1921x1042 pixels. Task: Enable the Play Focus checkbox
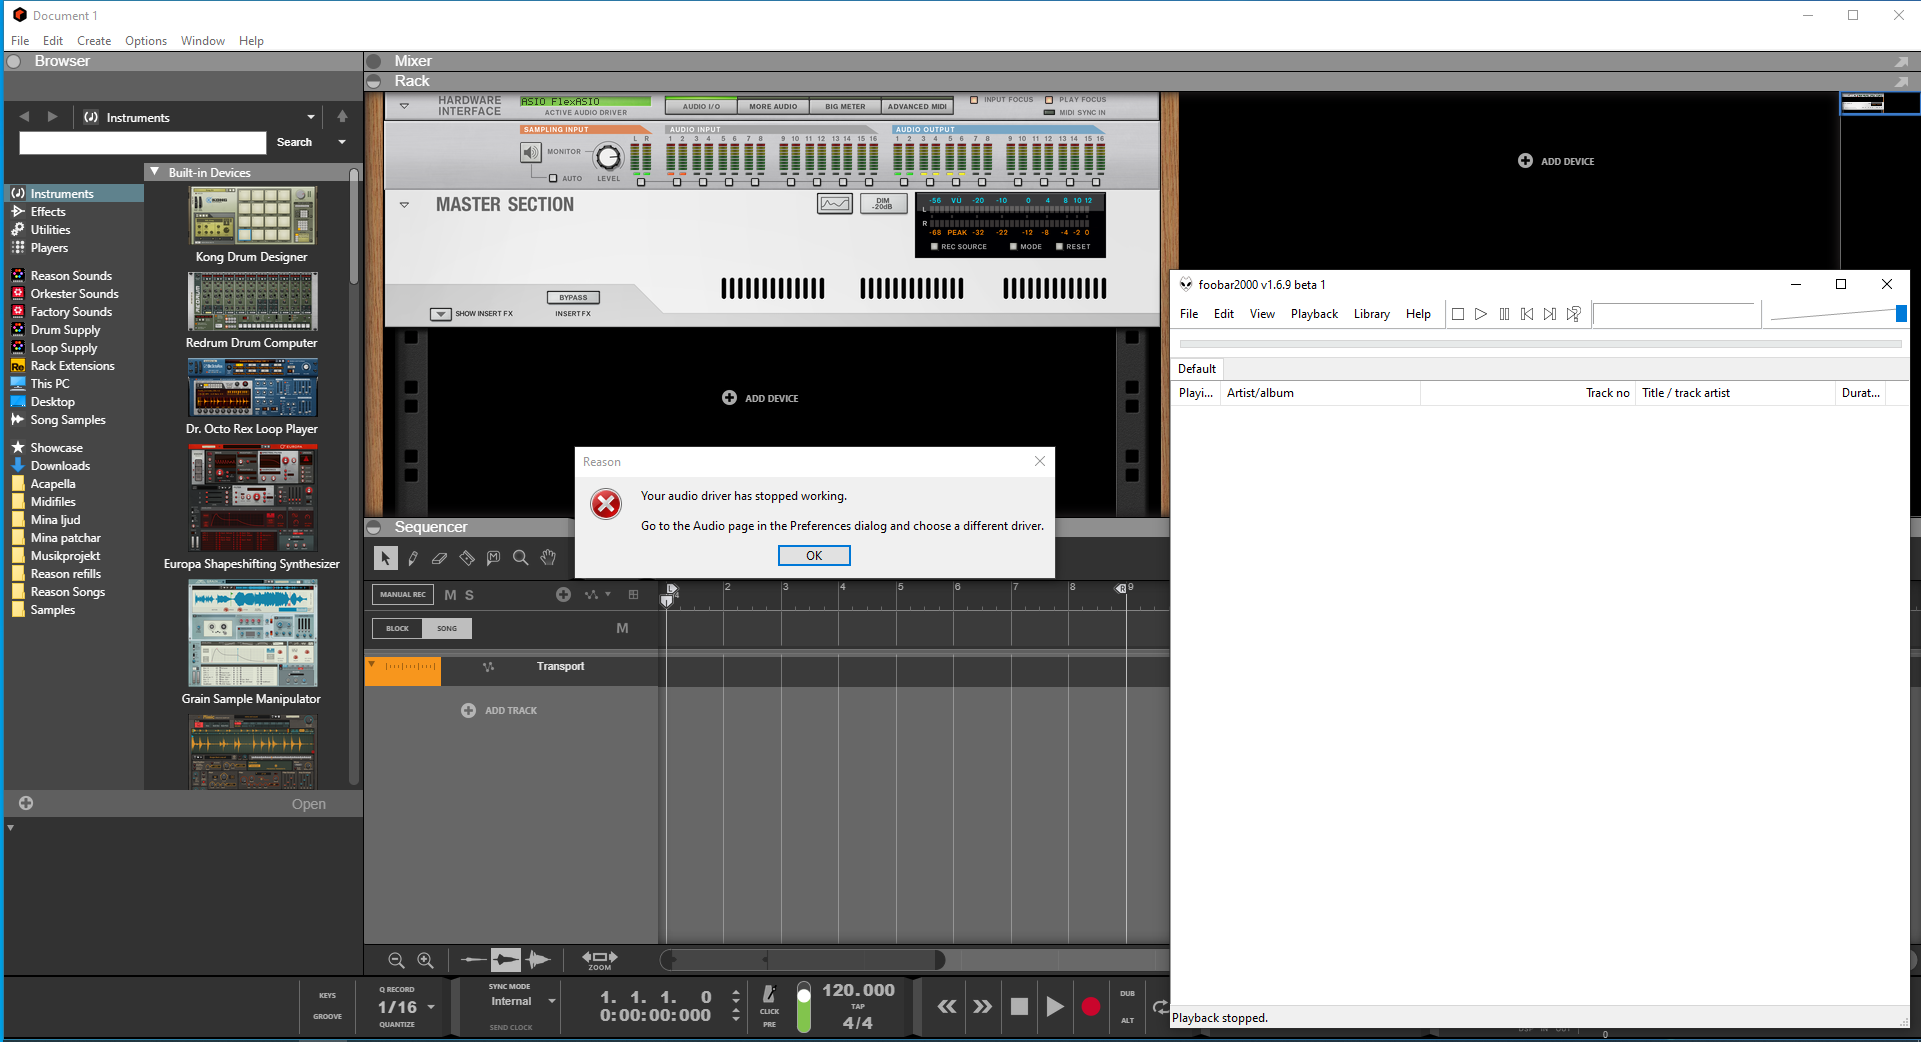1051,99
